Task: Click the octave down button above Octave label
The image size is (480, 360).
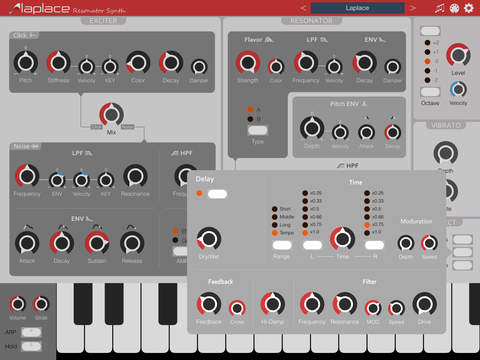Action: (x=430, y=92)
